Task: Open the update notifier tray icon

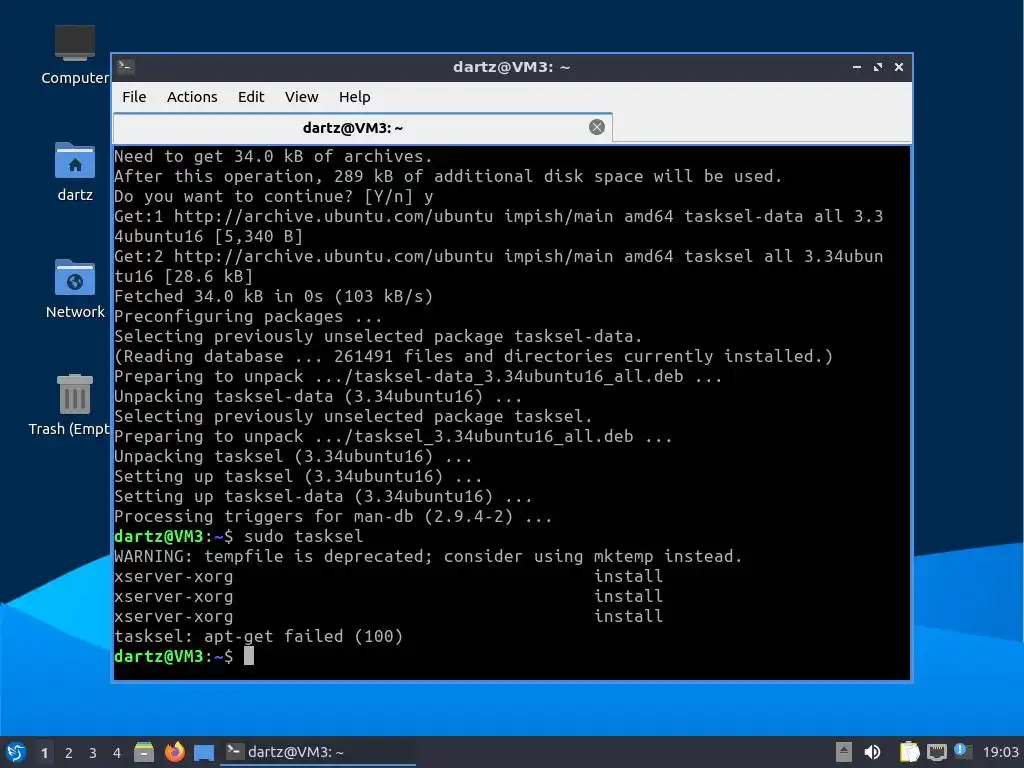Action: (963, 751)
